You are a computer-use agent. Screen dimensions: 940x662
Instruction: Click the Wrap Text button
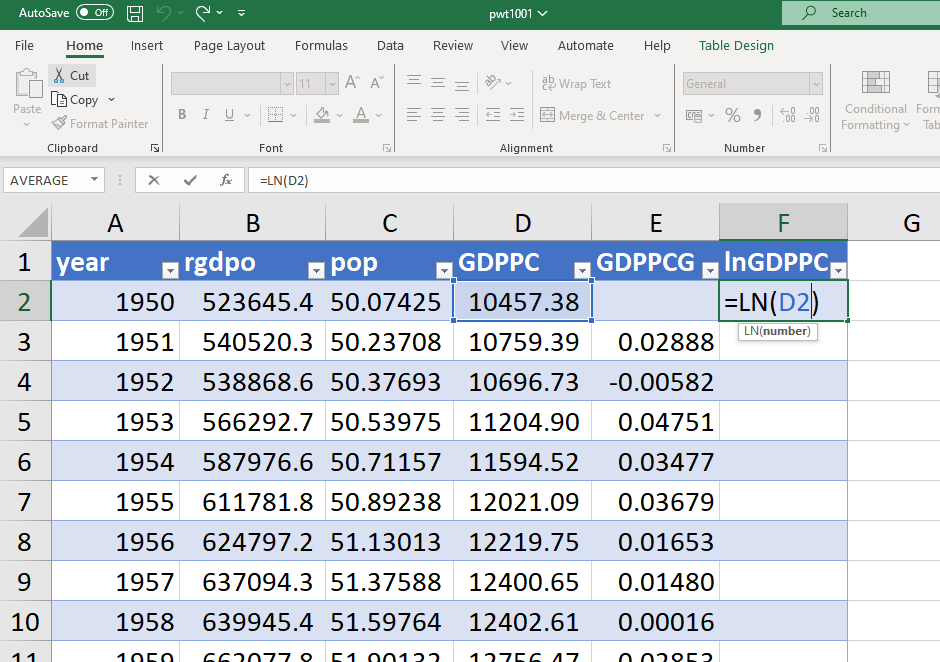(x=576, y=84)
